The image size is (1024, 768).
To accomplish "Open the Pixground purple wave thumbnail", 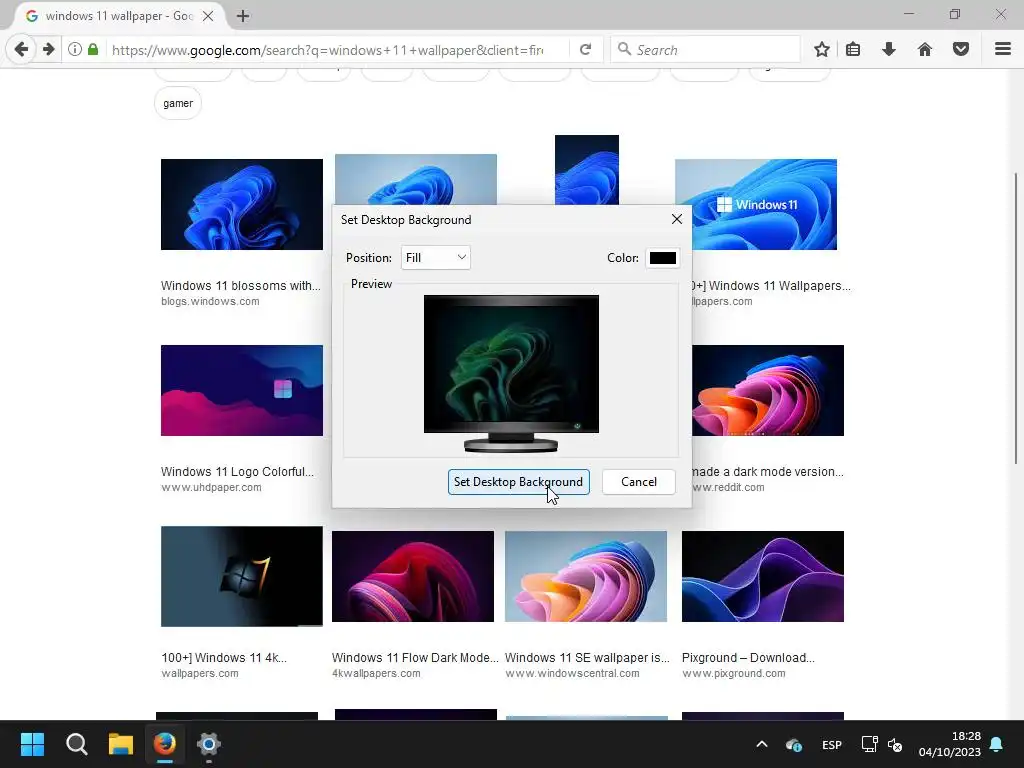I will [x=763, y=576].
